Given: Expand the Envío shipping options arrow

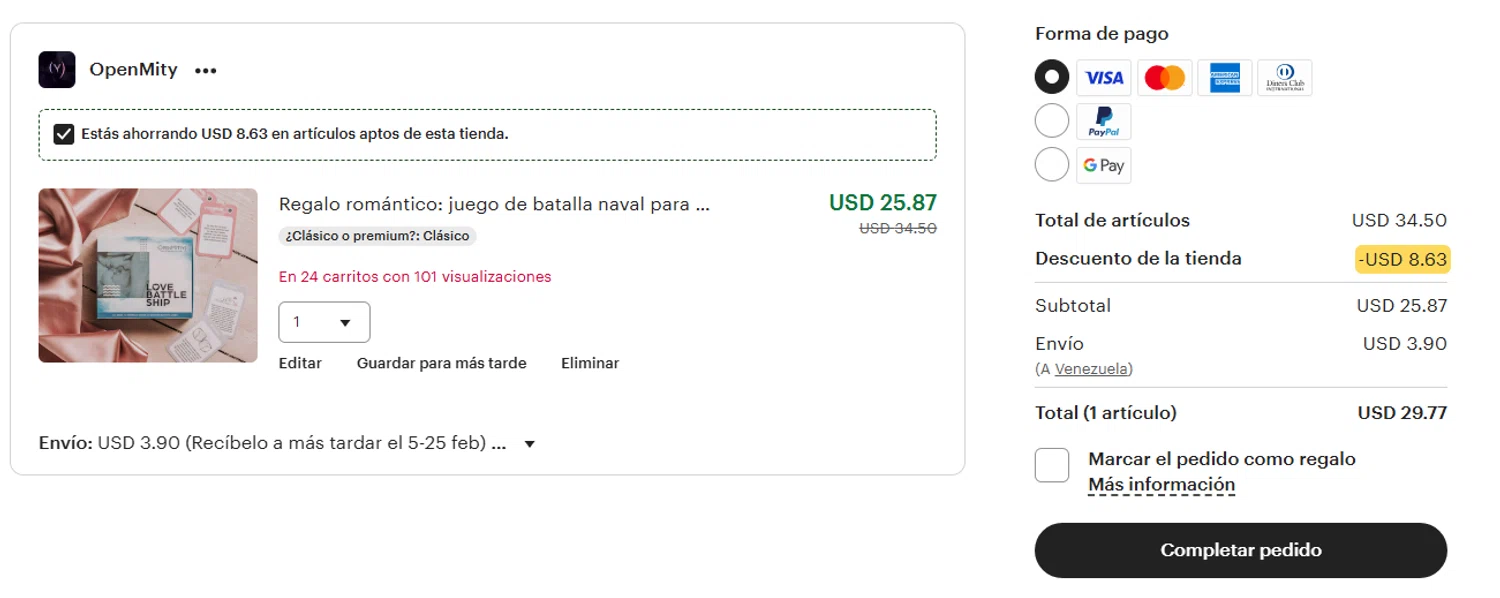Looking at the screenshot, I should click(x=530, y=444).
